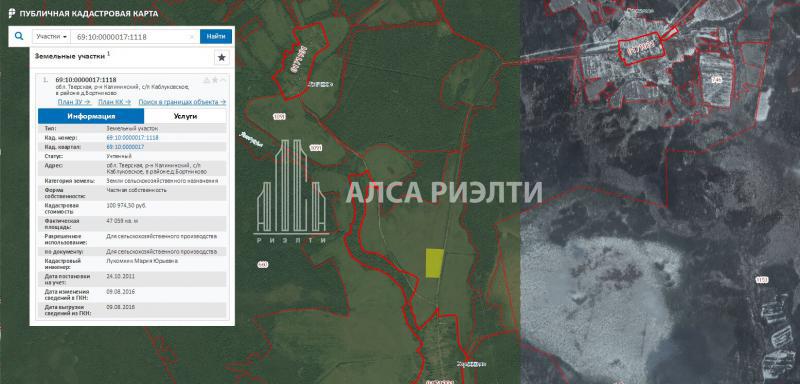Select the Информация tab

pyautogui.click(x=91, y=116)
